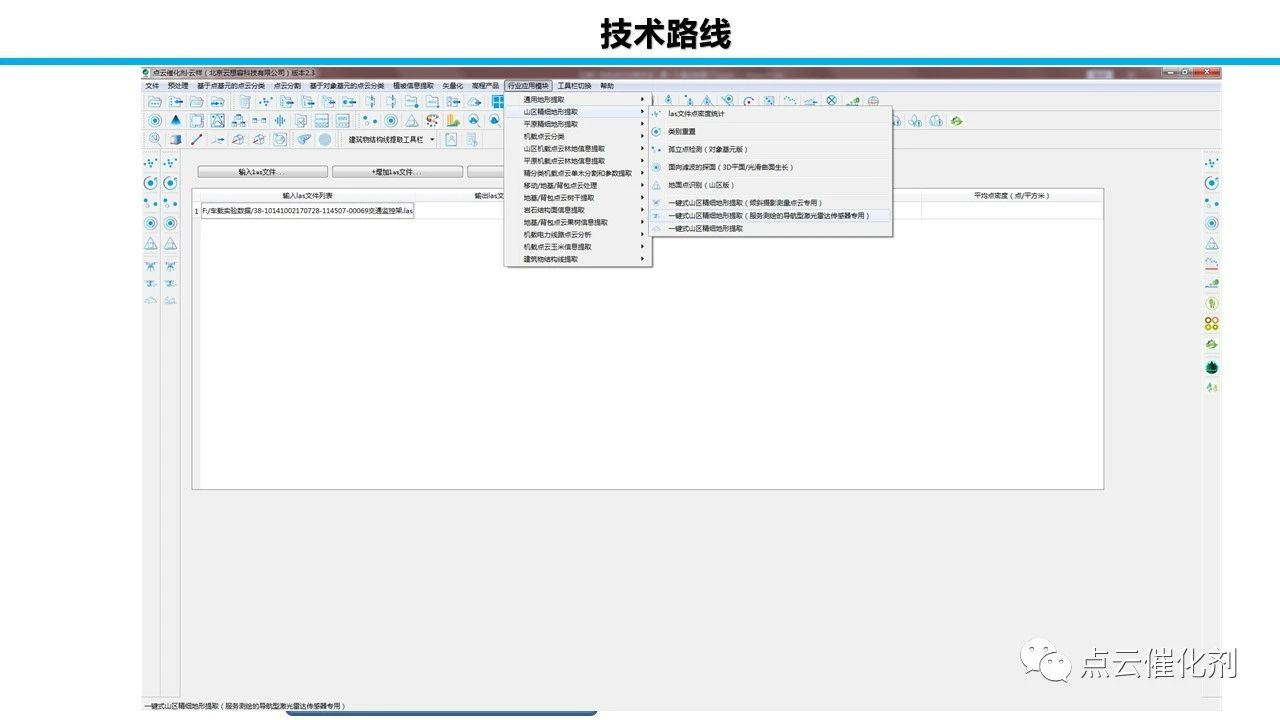Click the cloud icon in top toolbar row
The image size is (1280, 720).
[x=474, y=102]
